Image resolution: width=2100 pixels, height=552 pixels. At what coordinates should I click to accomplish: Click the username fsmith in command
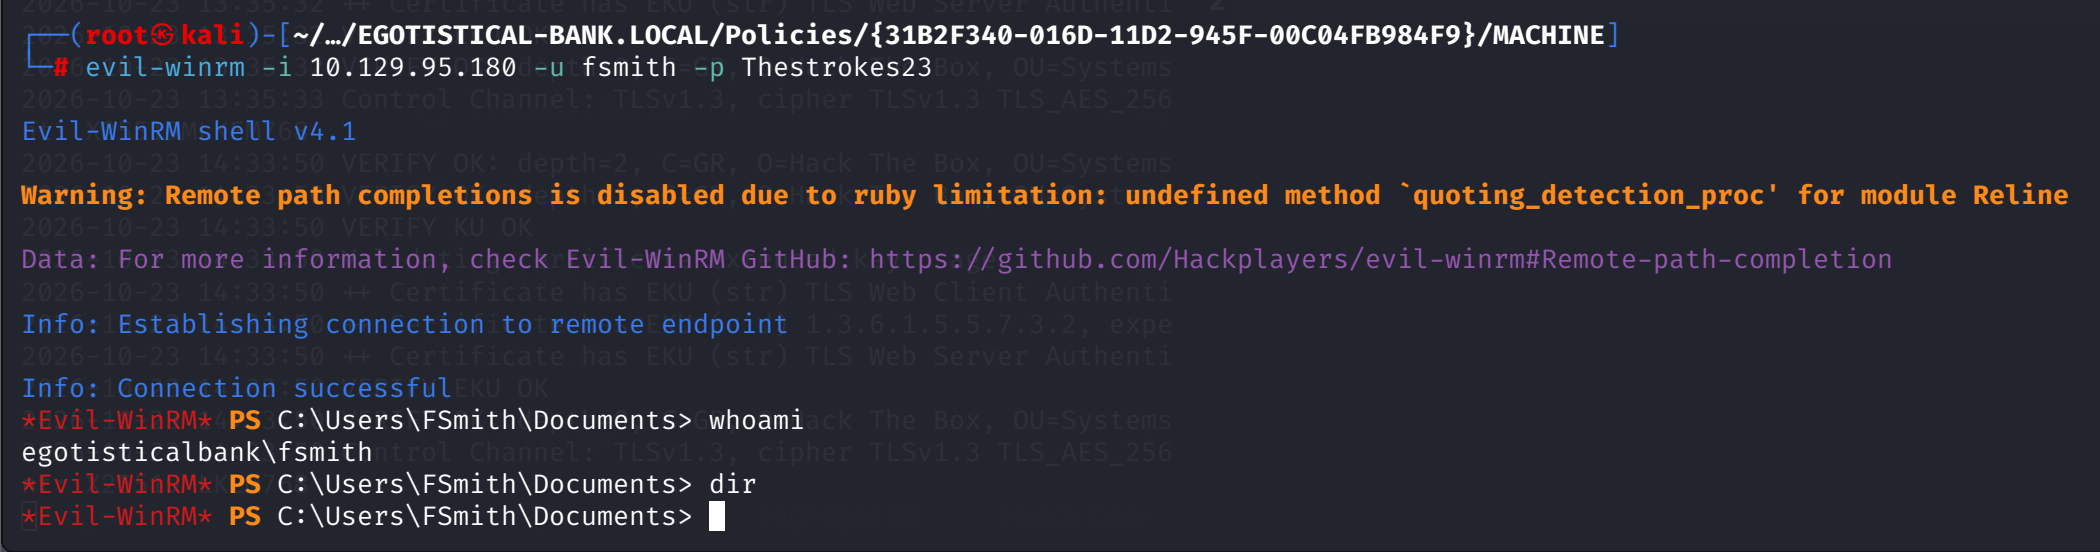click(x=629, y=68)
